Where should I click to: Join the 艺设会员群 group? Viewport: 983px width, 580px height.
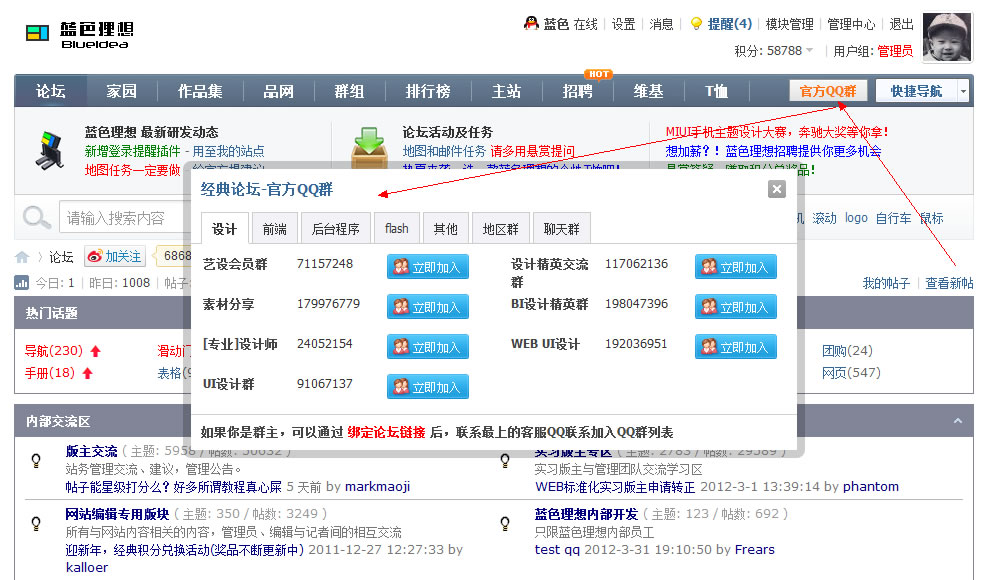point(428,266)
